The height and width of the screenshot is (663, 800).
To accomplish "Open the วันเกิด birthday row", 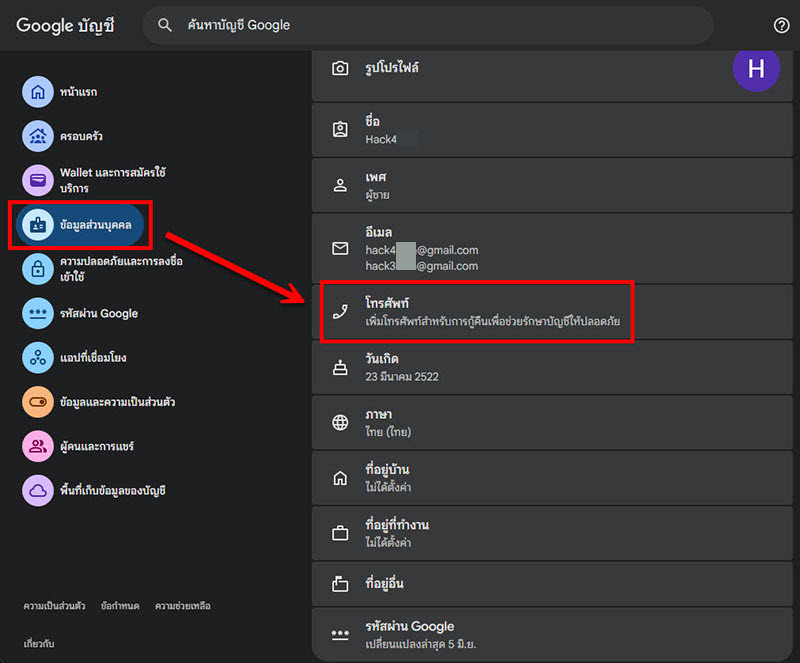I will point(552,367).
